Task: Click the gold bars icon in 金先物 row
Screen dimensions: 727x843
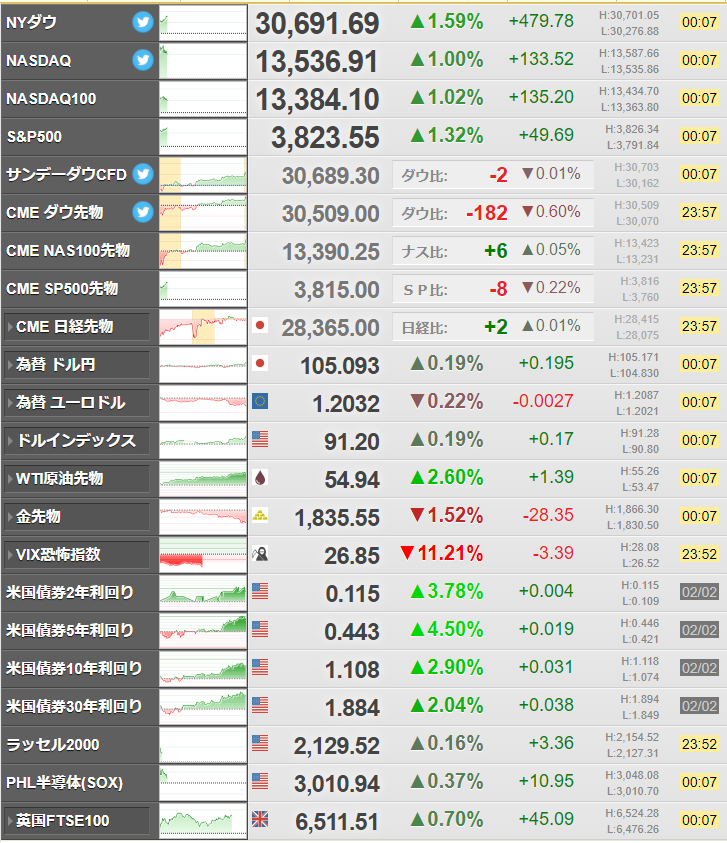Action: point(260,516)
